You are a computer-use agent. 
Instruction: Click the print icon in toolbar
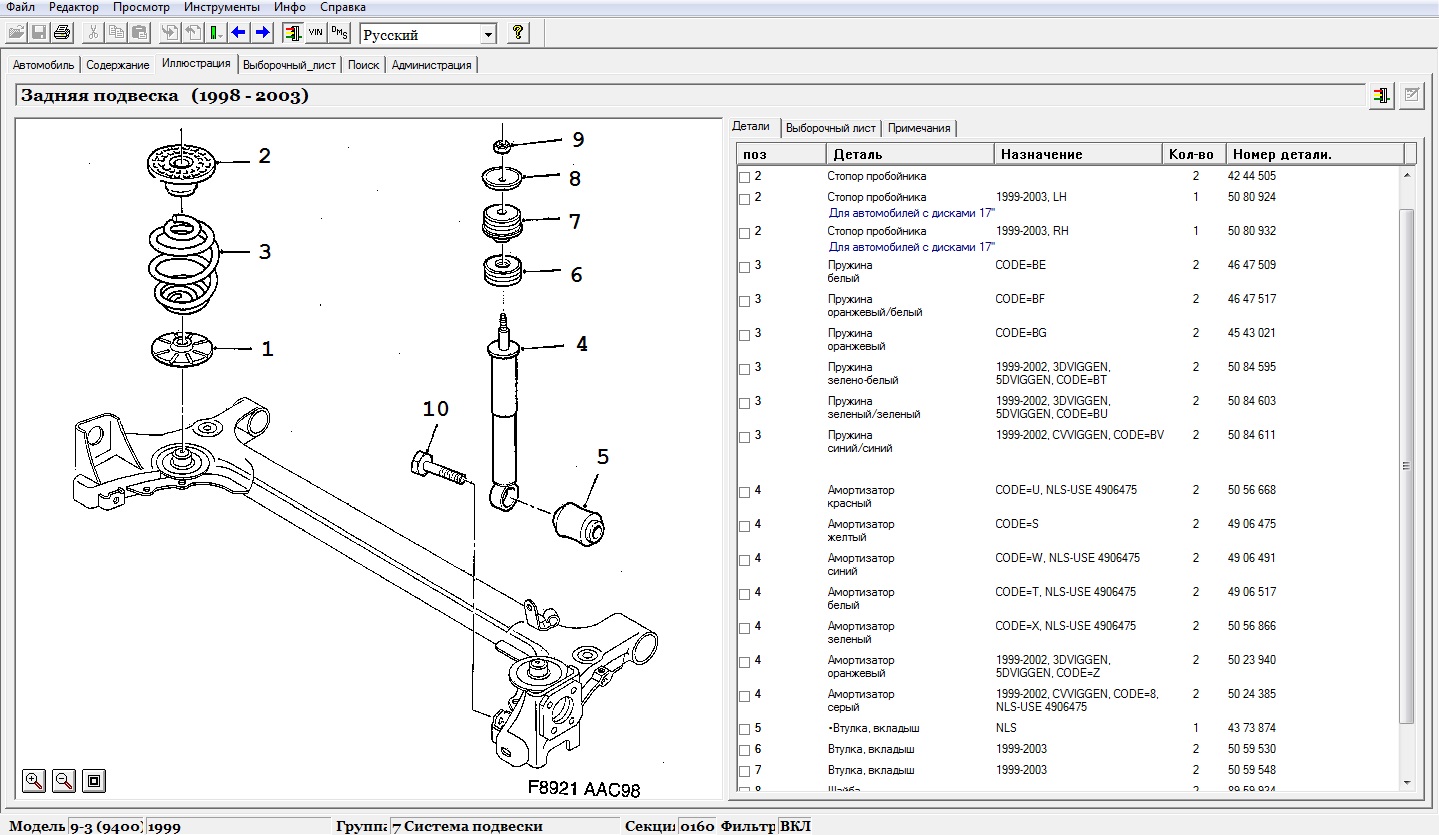(62, 33)
